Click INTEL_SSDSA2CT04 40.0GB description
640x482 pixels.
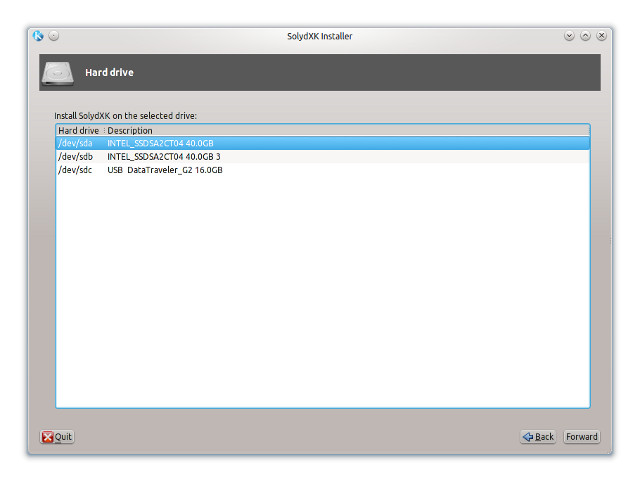coord(160,143)
